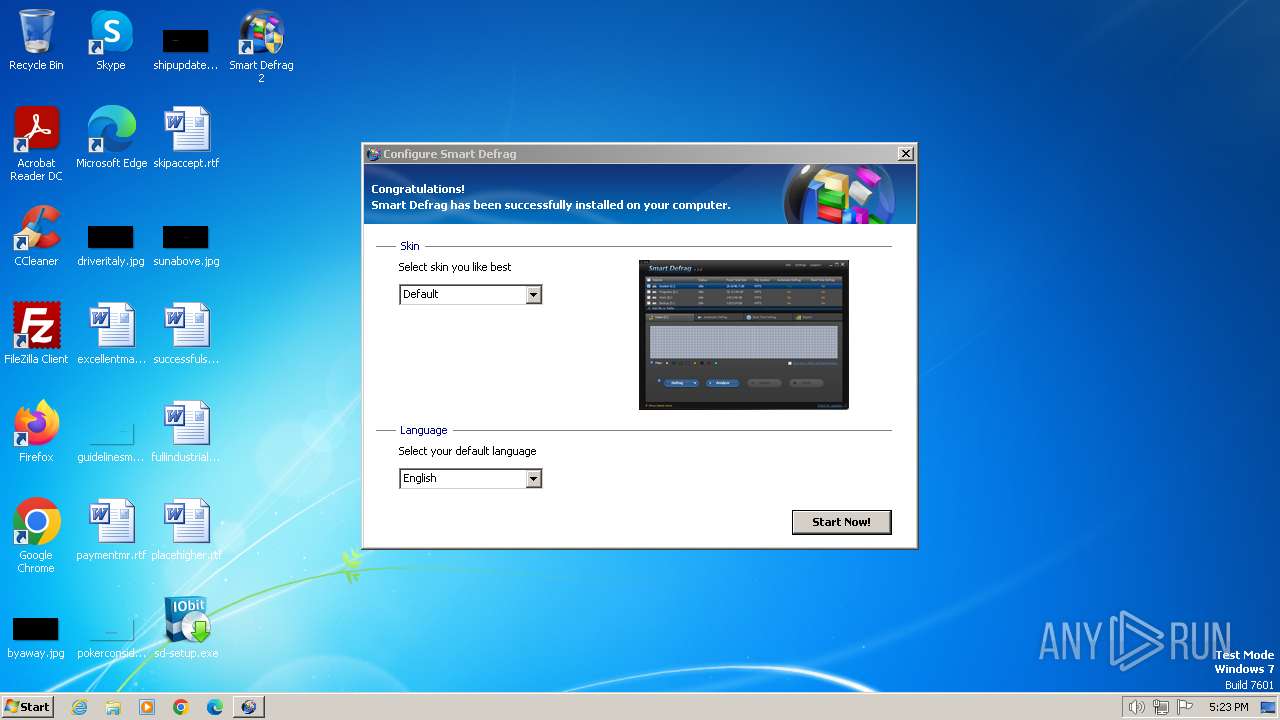1280x720 pixels.
Task: Open Acrobat Reader DC shortcut
Action: coord(36,144)
